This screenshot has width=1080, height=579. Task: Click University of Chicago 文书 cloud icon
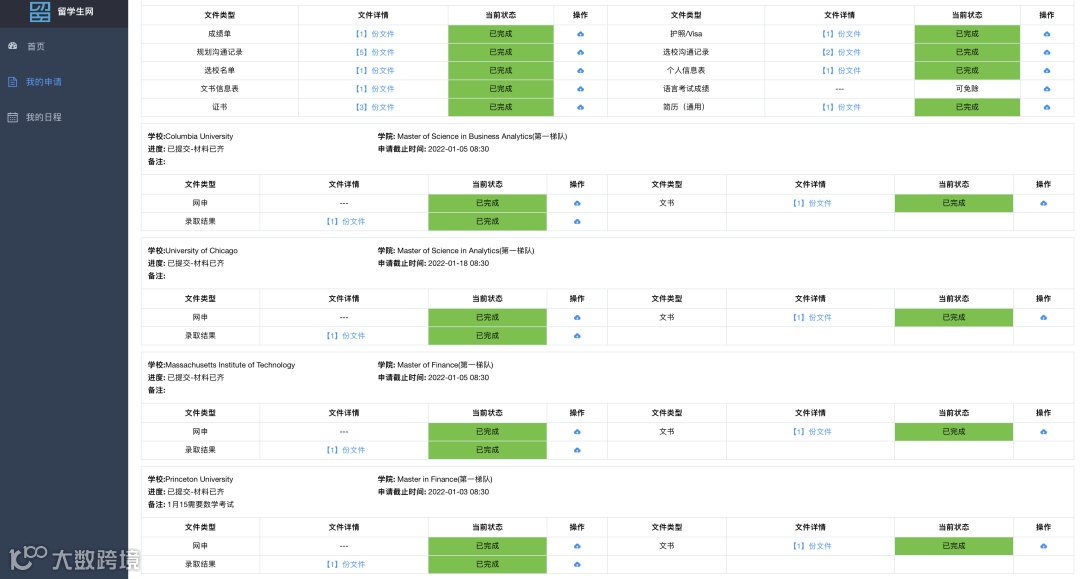coord(1043,317)
